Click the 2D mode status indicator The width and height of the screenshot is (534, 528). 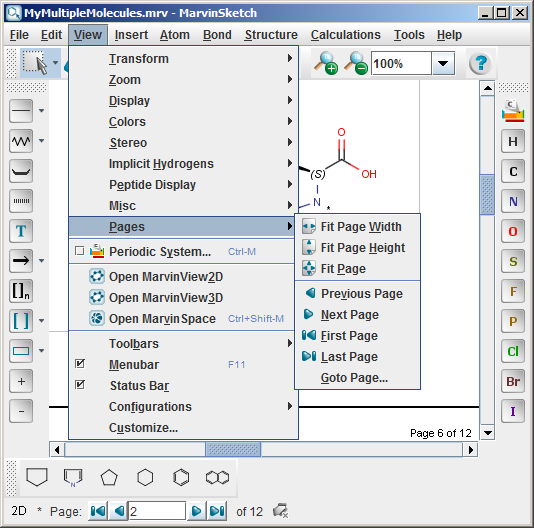coord(19,511)
